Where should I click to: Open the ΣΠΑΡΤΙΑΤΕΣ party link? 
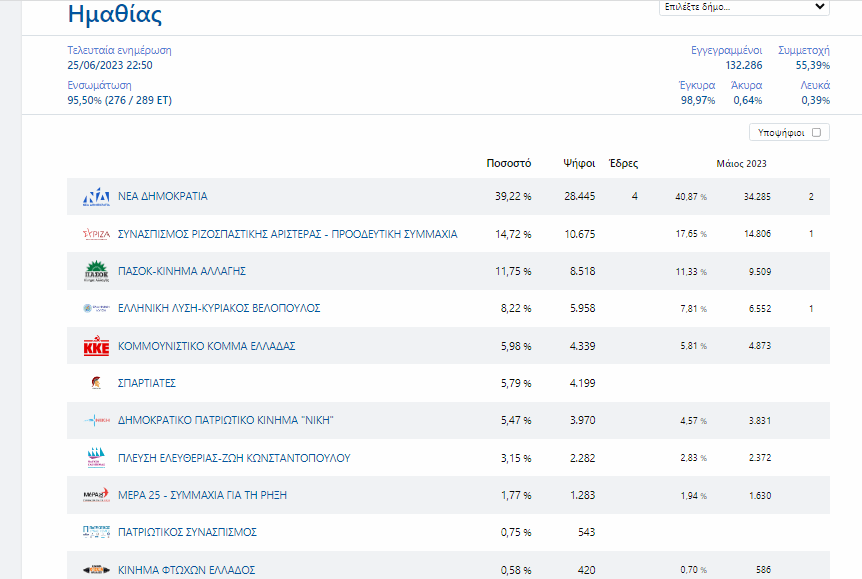click(x=147, y=383)
